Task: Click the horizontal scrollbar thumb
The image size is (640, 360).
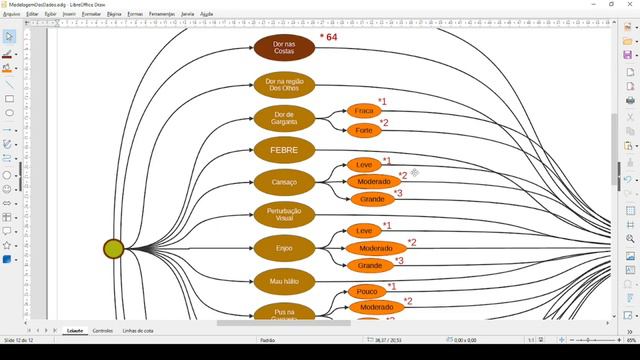Action: coord(283,323)
